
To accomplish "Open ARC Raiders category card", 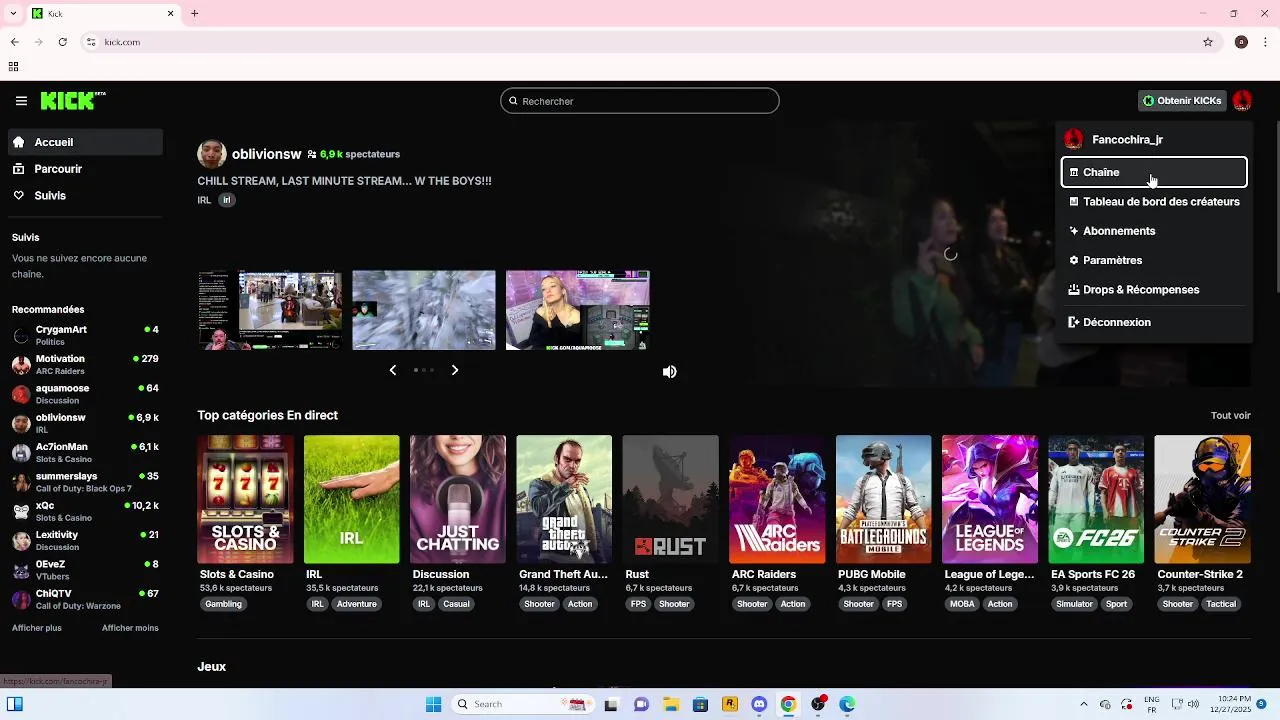I will point(777,499).
